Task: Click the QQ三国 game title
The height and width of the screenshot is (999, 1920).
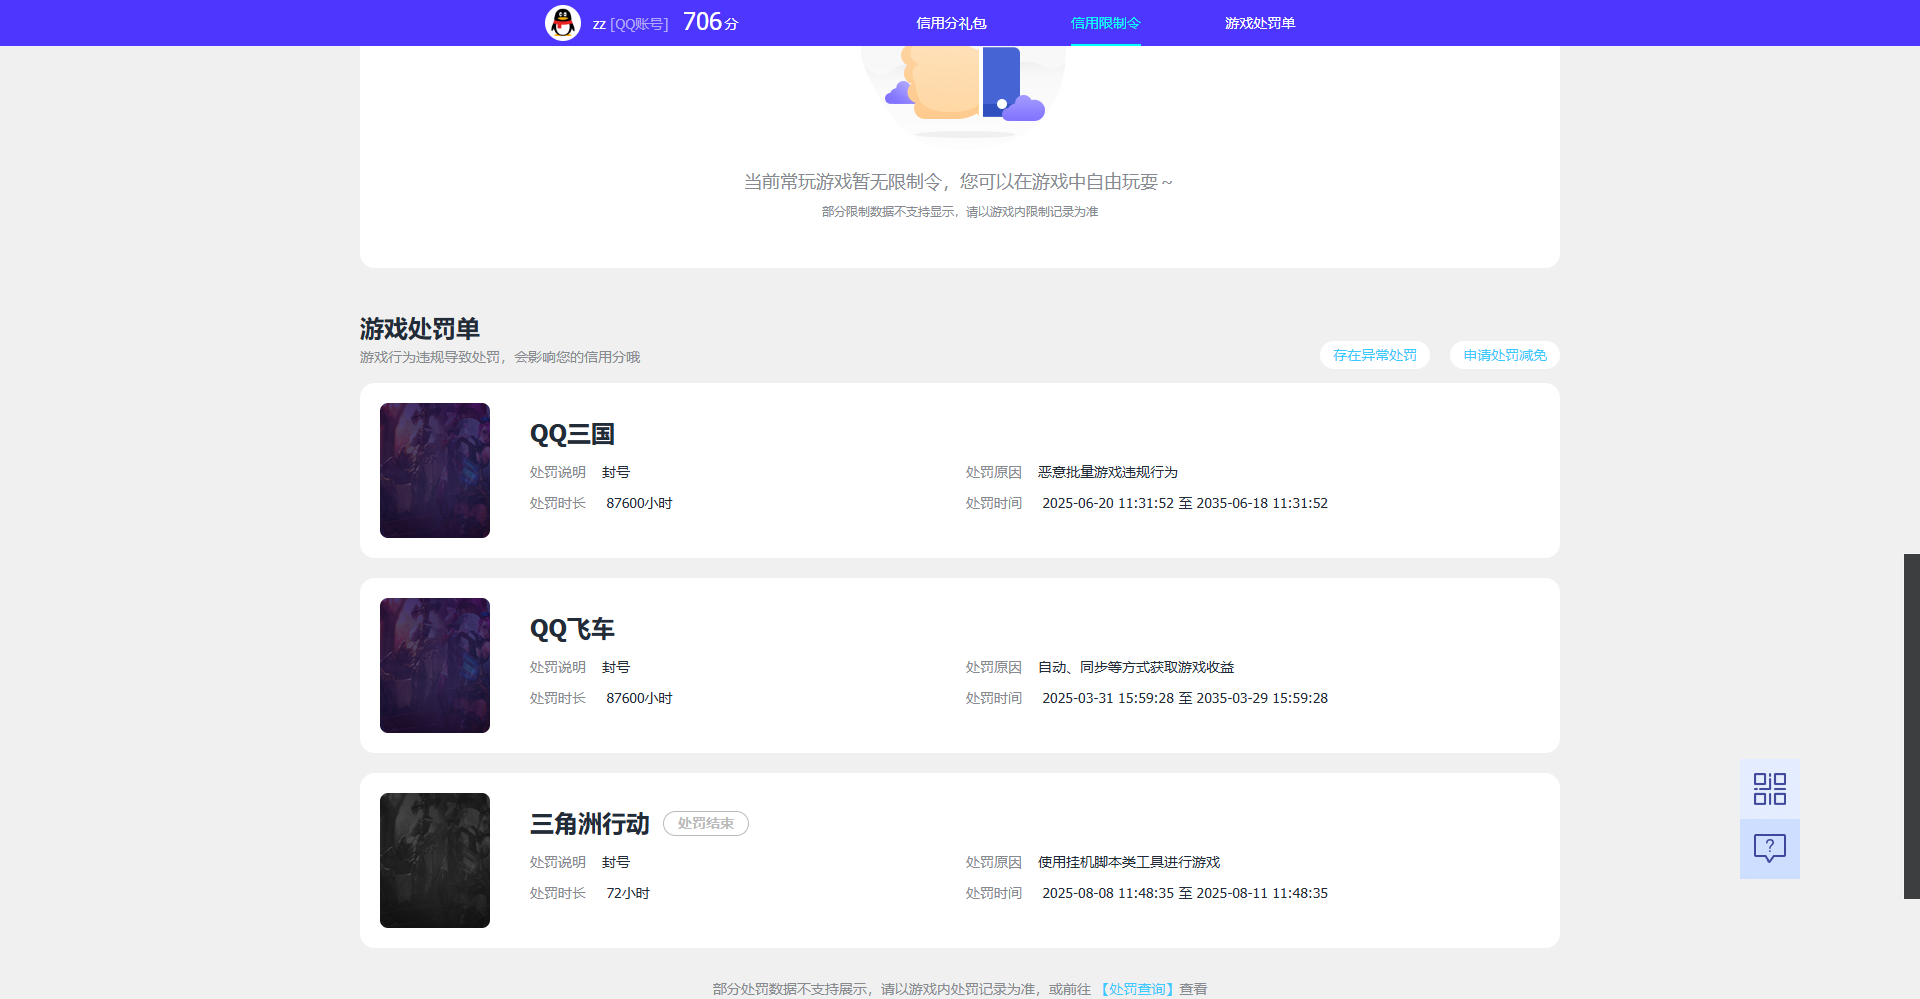Action: pos(572,434)
